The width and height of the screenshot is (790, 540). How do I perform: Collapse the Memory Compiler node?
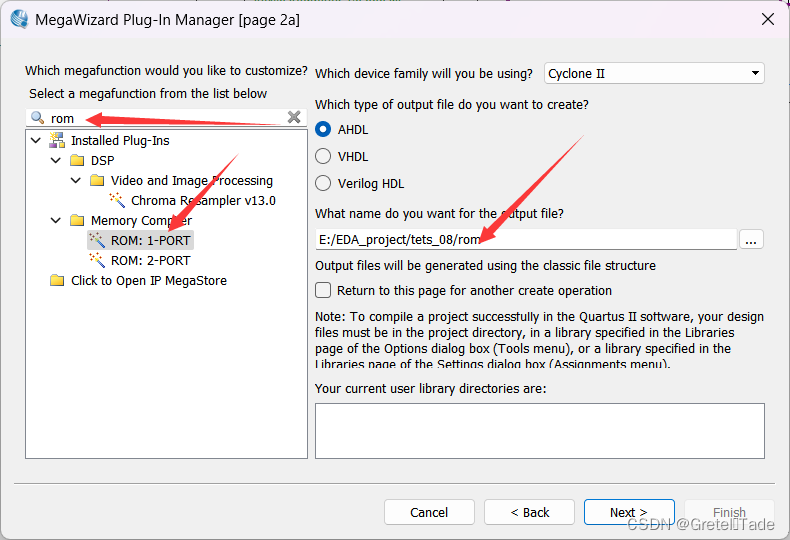tap(56, 221)
